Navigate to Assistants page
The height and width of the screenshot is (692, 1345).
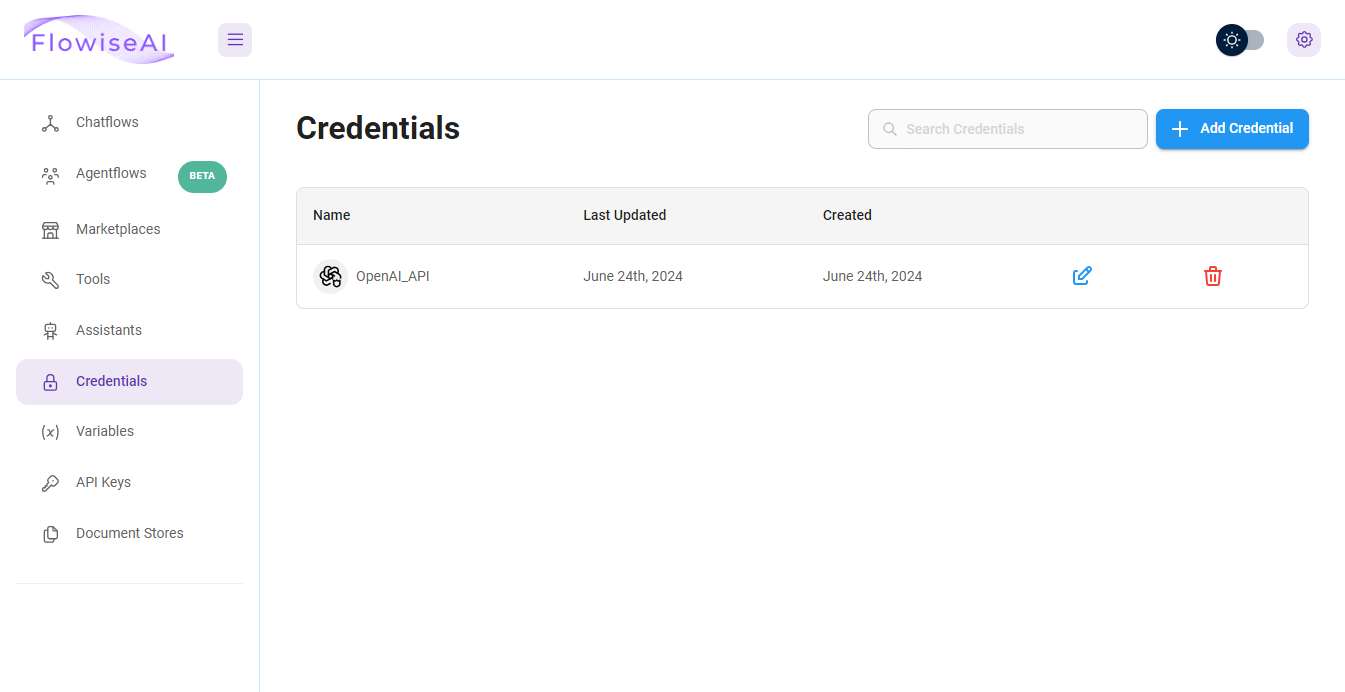[129, 331]
